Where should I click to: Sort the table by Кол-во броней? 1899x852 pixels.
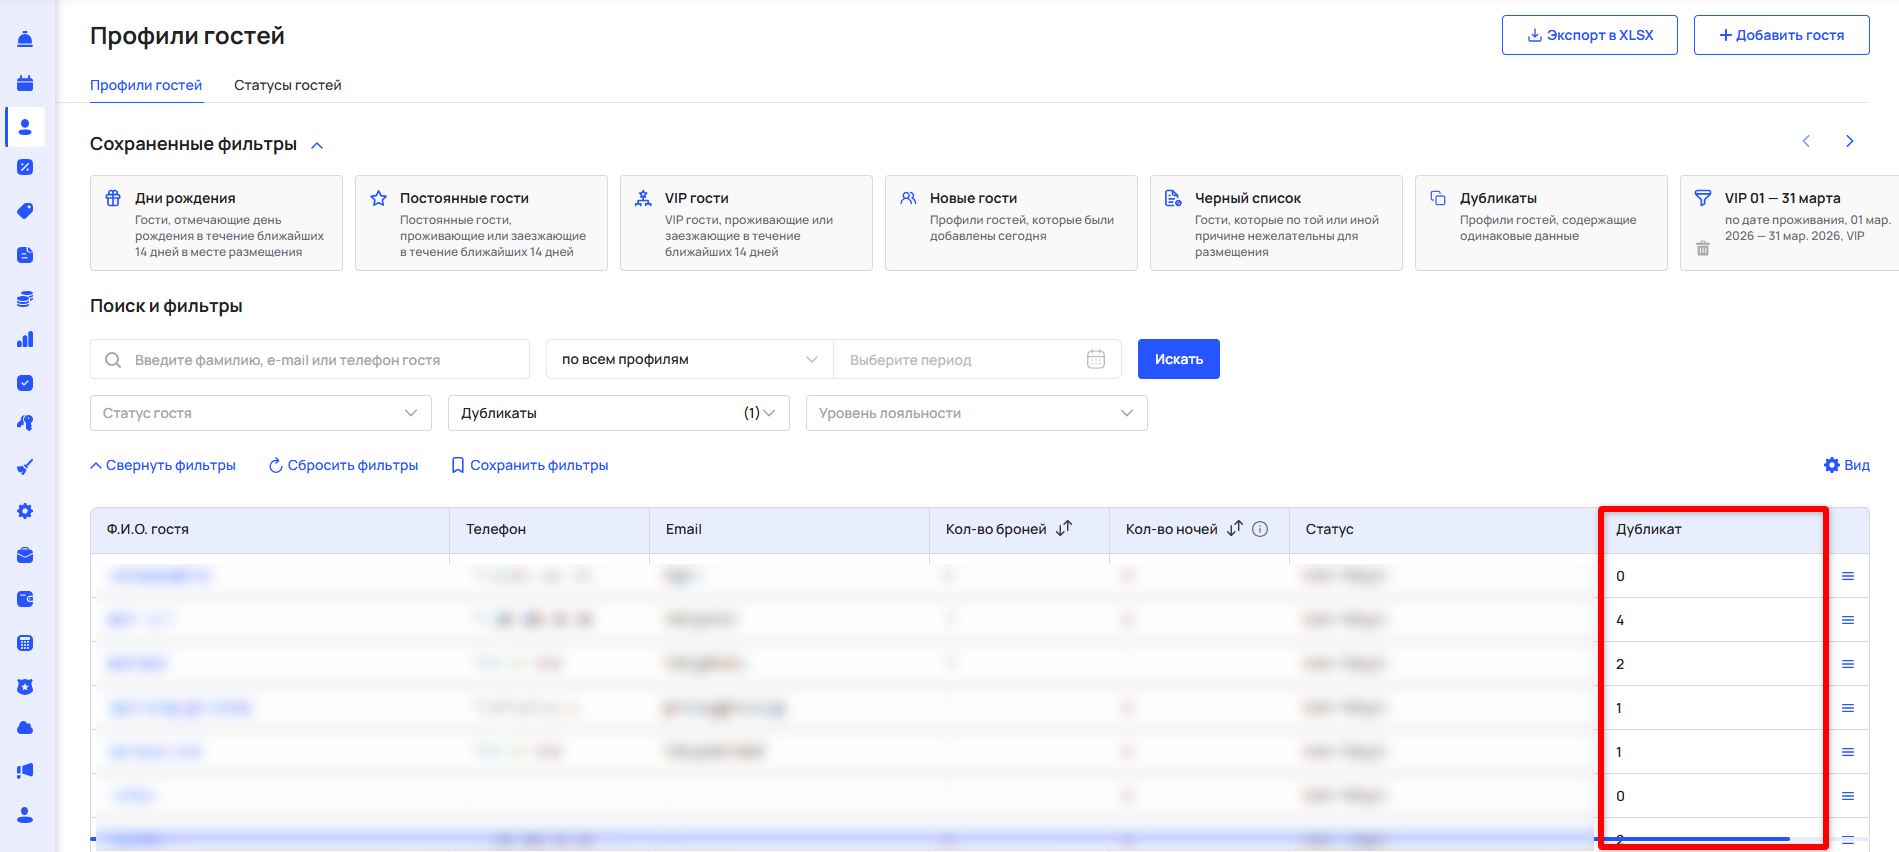tap(1064, 528)
